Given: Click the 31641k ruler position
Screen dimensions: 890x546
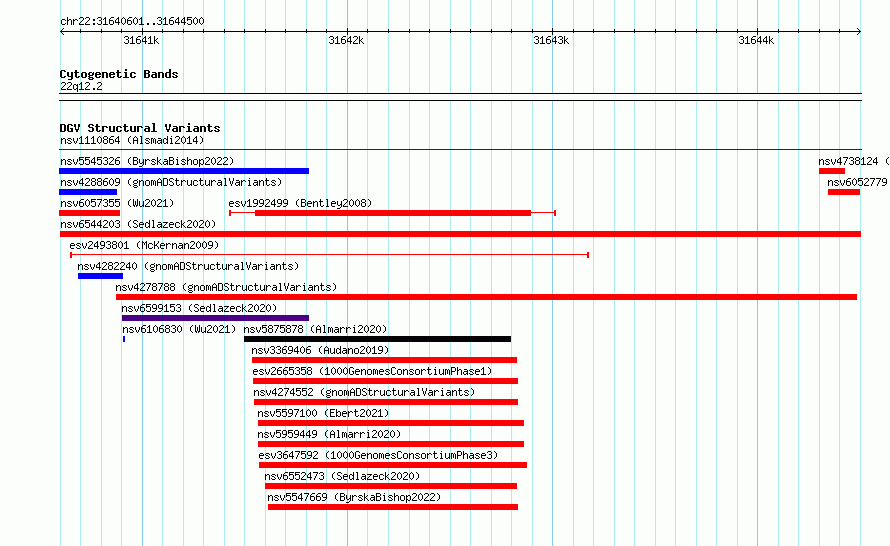Looking at the screenshot, I should 141,40.
